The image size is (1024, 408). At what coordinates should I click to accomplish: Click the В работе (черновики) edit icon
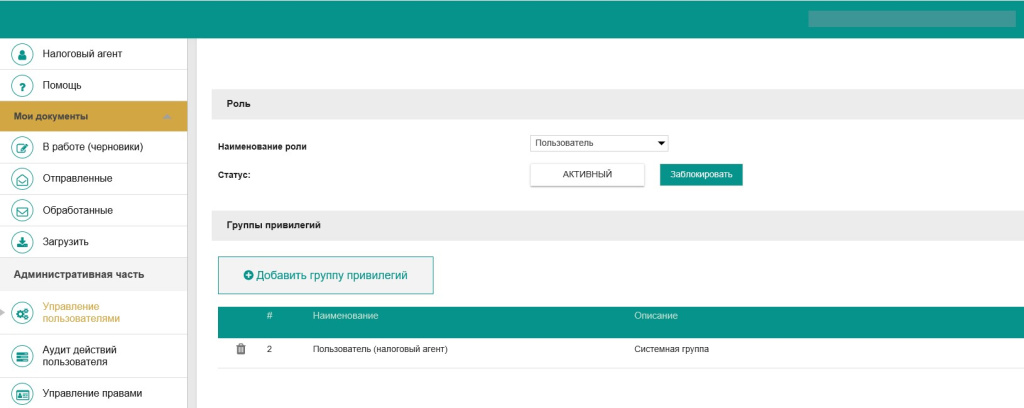click(x=23, y=147)
